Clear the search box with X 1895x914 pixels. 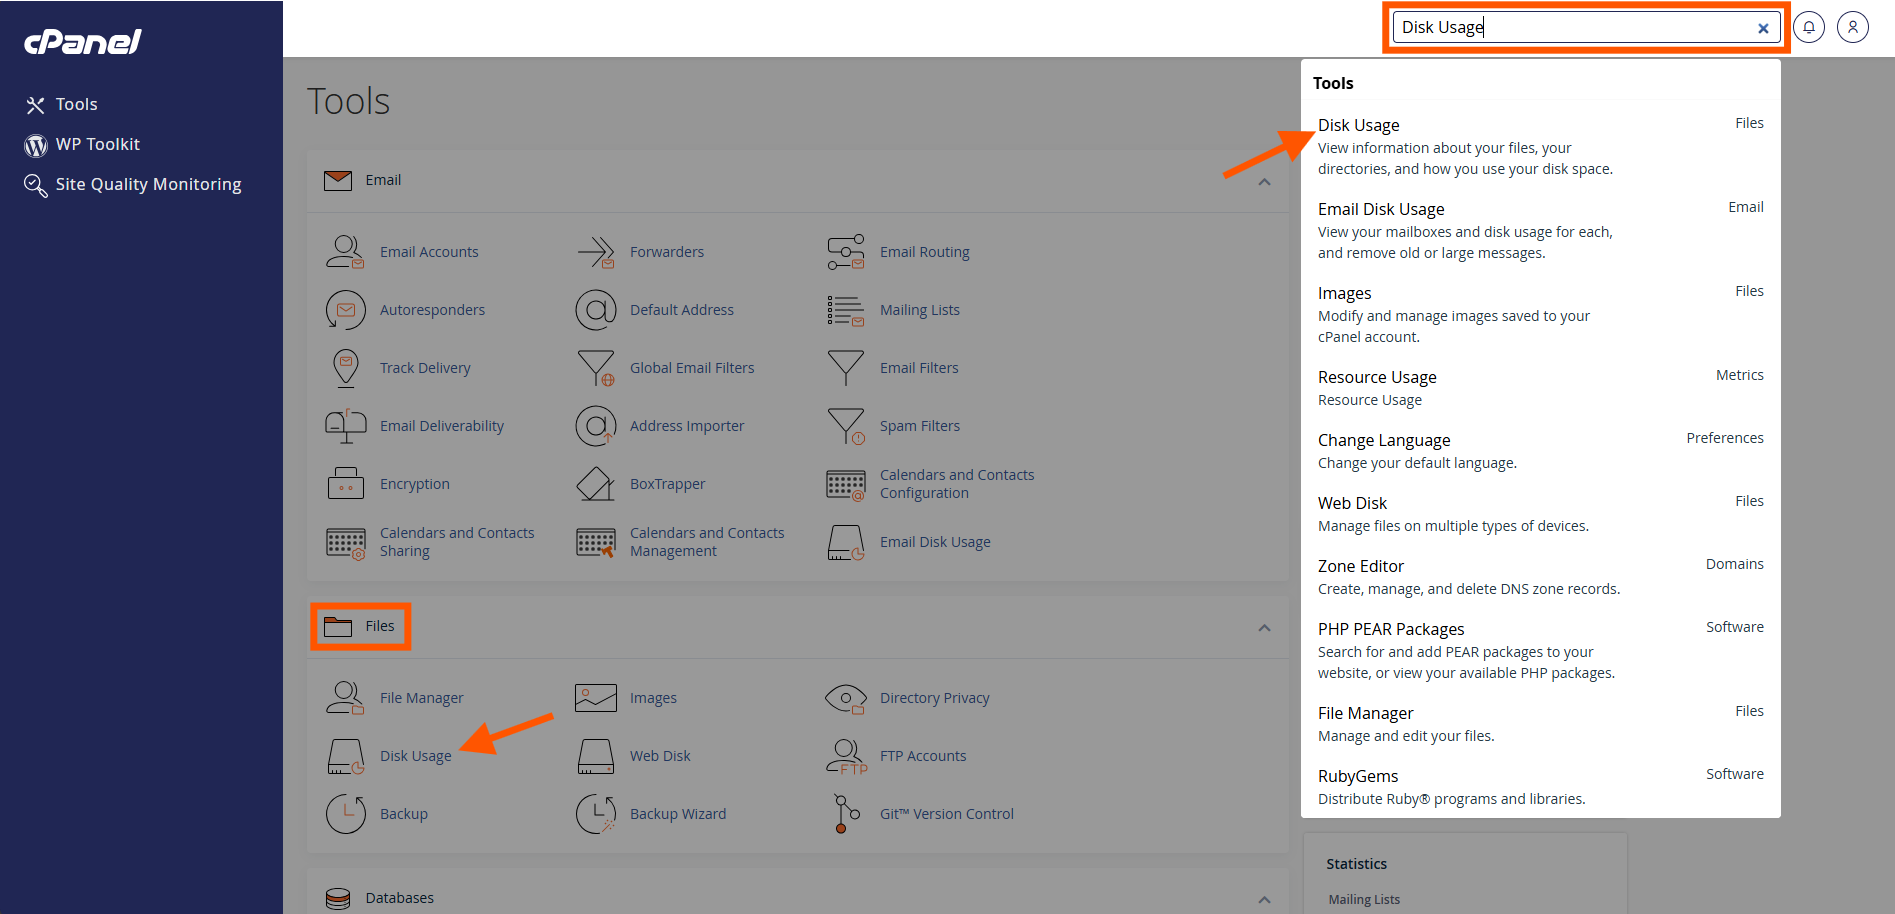[x=1763, y=28]
